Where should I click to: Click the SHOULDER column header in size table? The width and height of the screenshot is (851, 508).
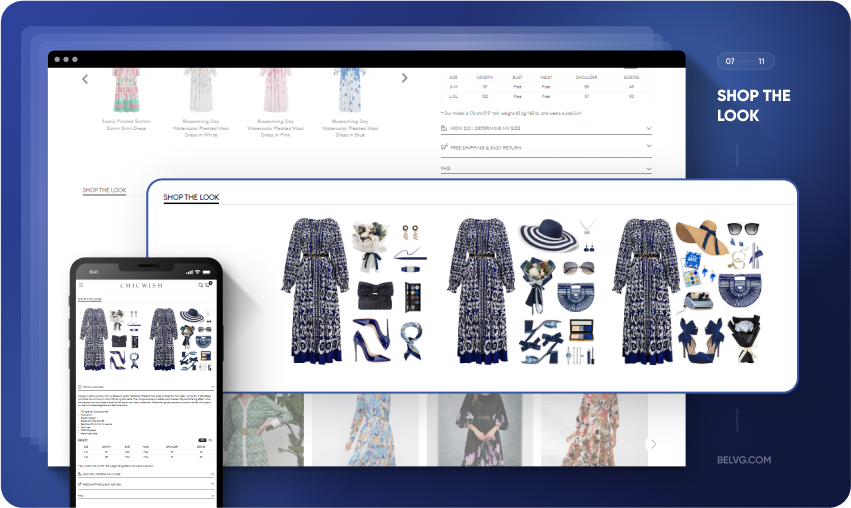(586, 77)
